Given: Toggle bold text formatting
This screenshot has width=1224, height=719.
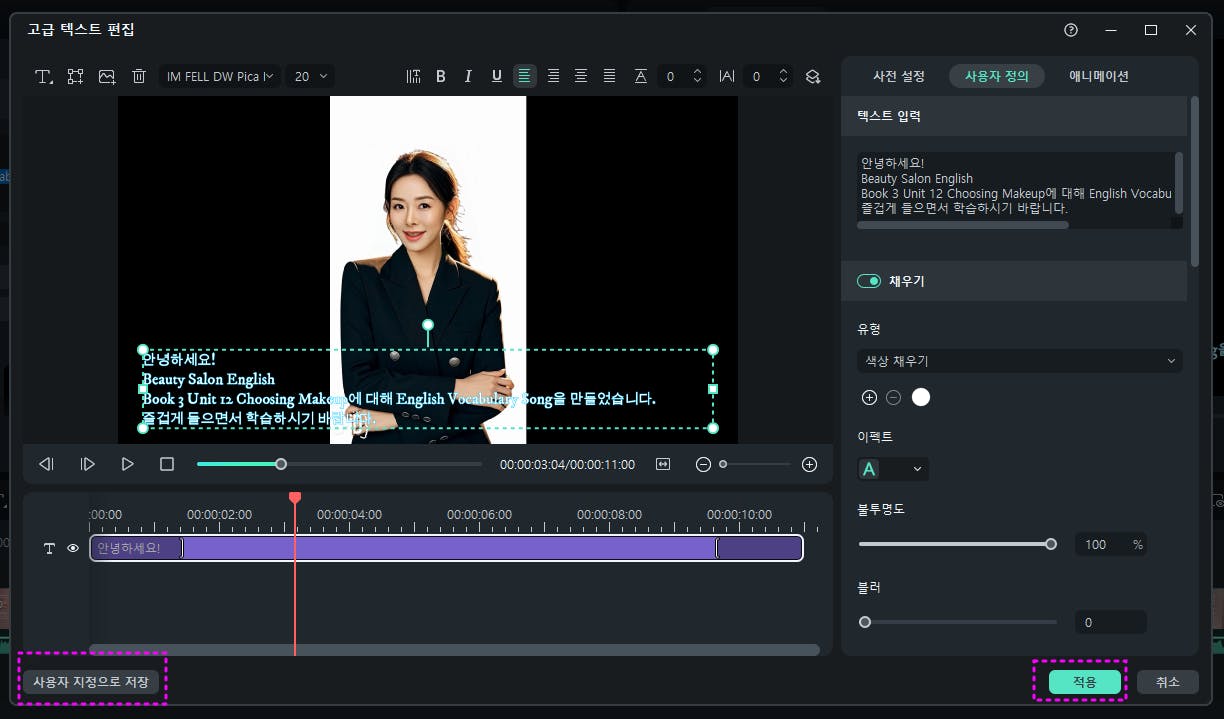Looking at the screenshot, I should click(x=441, y=77).
